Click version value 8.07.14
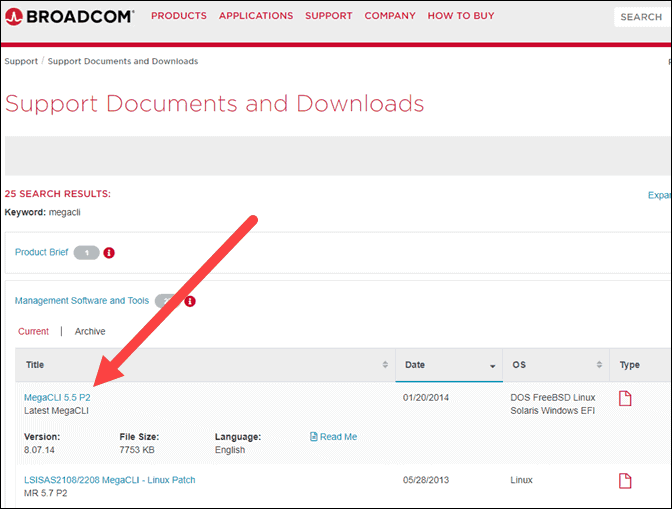 pos(39,450)
